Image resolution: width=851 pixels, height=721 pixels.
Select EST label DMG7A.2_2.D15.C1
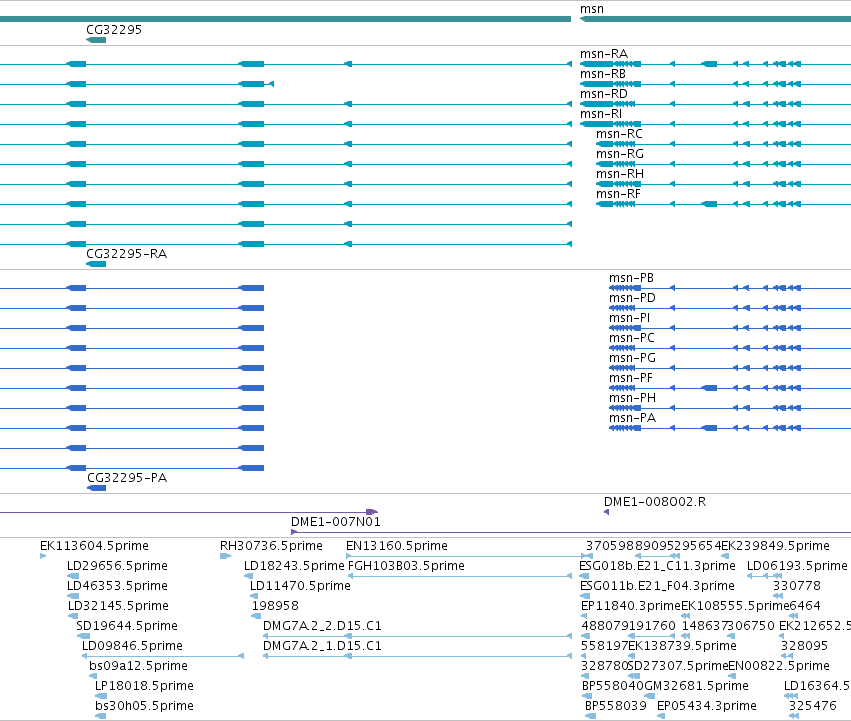point(322,626)
